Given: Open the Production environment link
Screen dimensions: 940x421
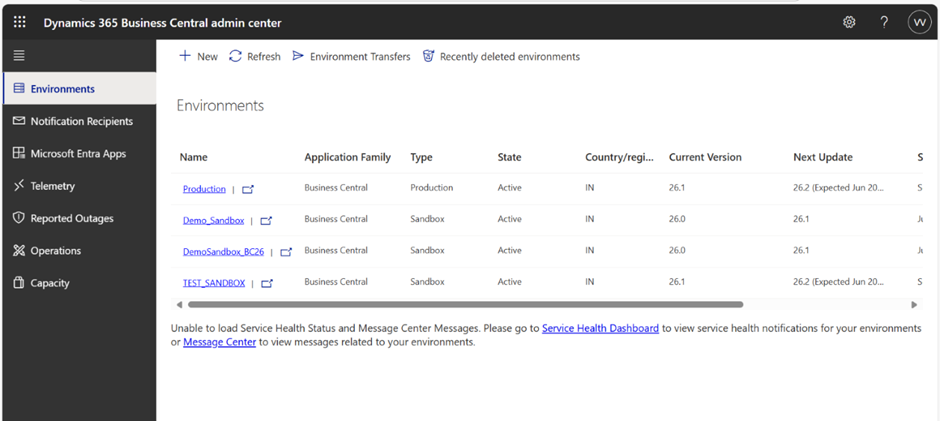Looking at the screenshot, I should pos(204,189).
